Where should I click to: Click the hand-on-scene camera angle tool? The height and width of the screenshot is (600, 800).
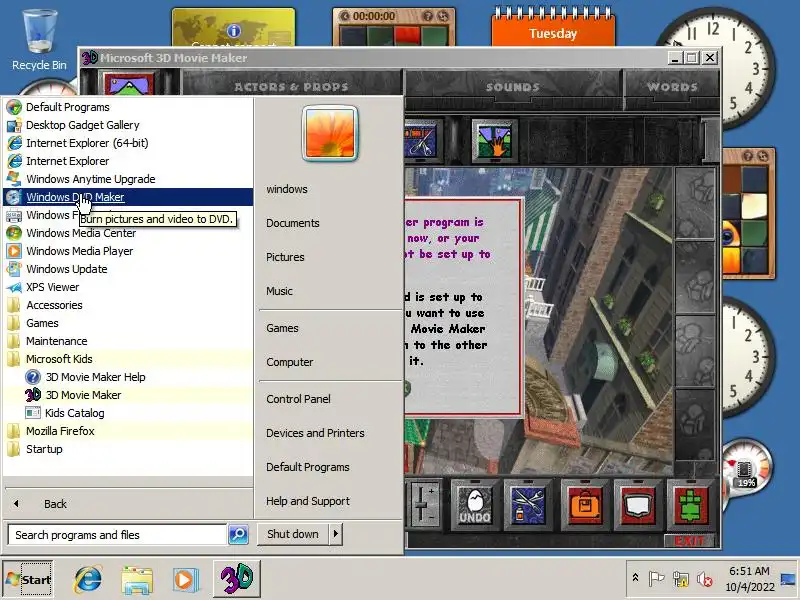[x=494, y=140]
